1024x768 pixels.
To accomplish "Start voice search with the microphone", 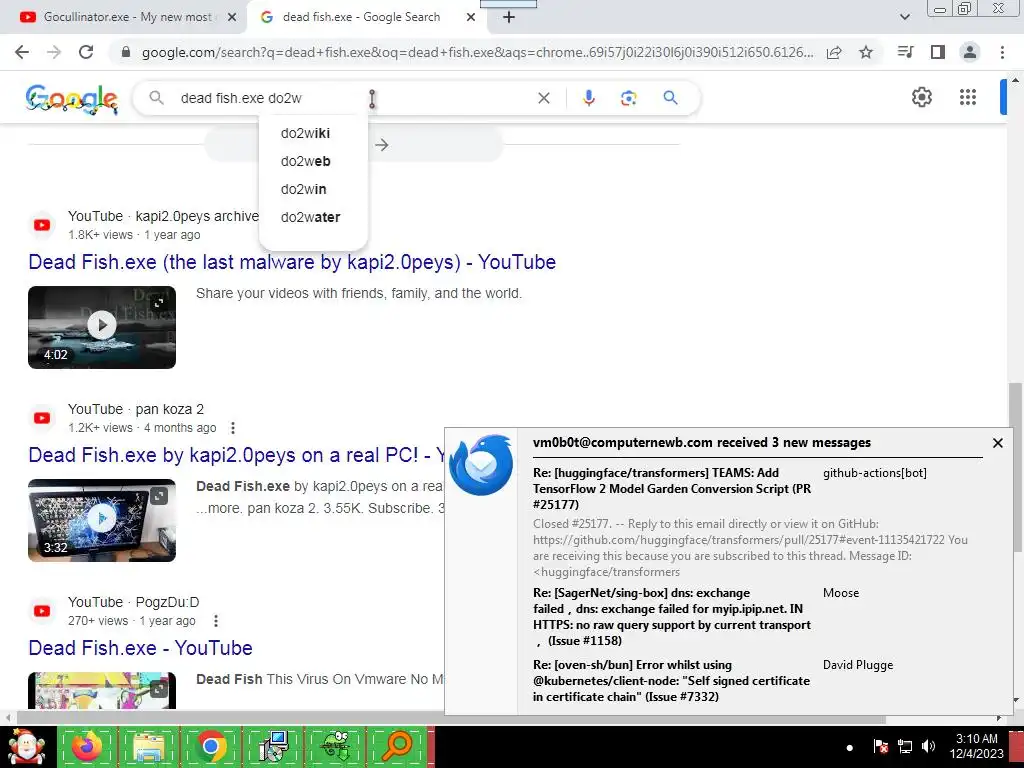I will 588,98.
